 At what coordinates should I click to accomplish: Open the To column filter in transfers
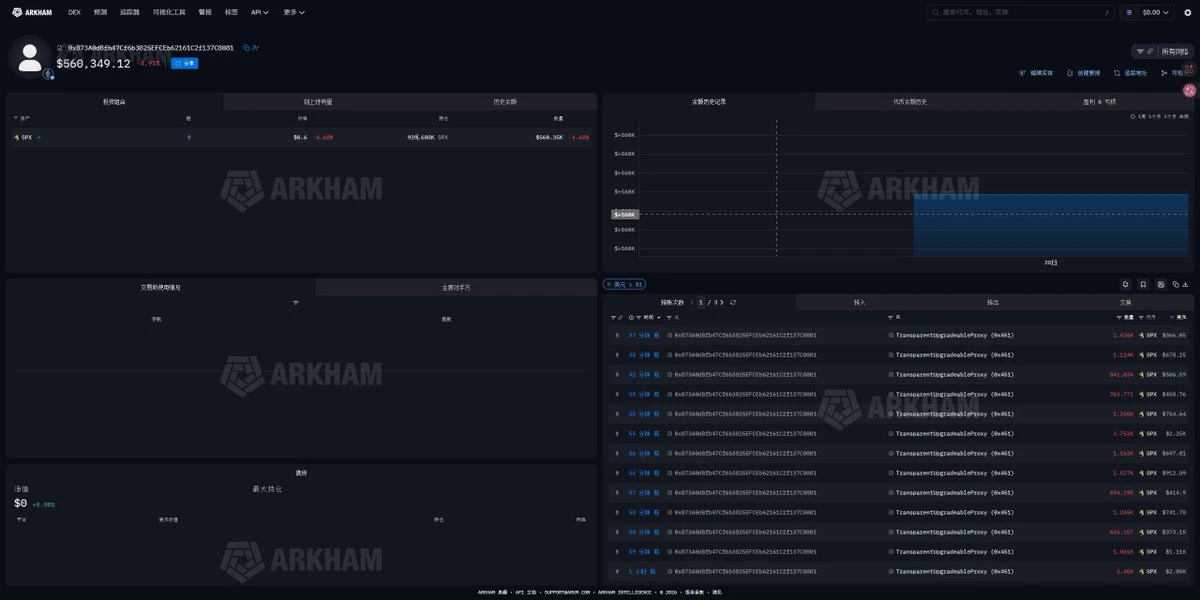tap(891, 317)
